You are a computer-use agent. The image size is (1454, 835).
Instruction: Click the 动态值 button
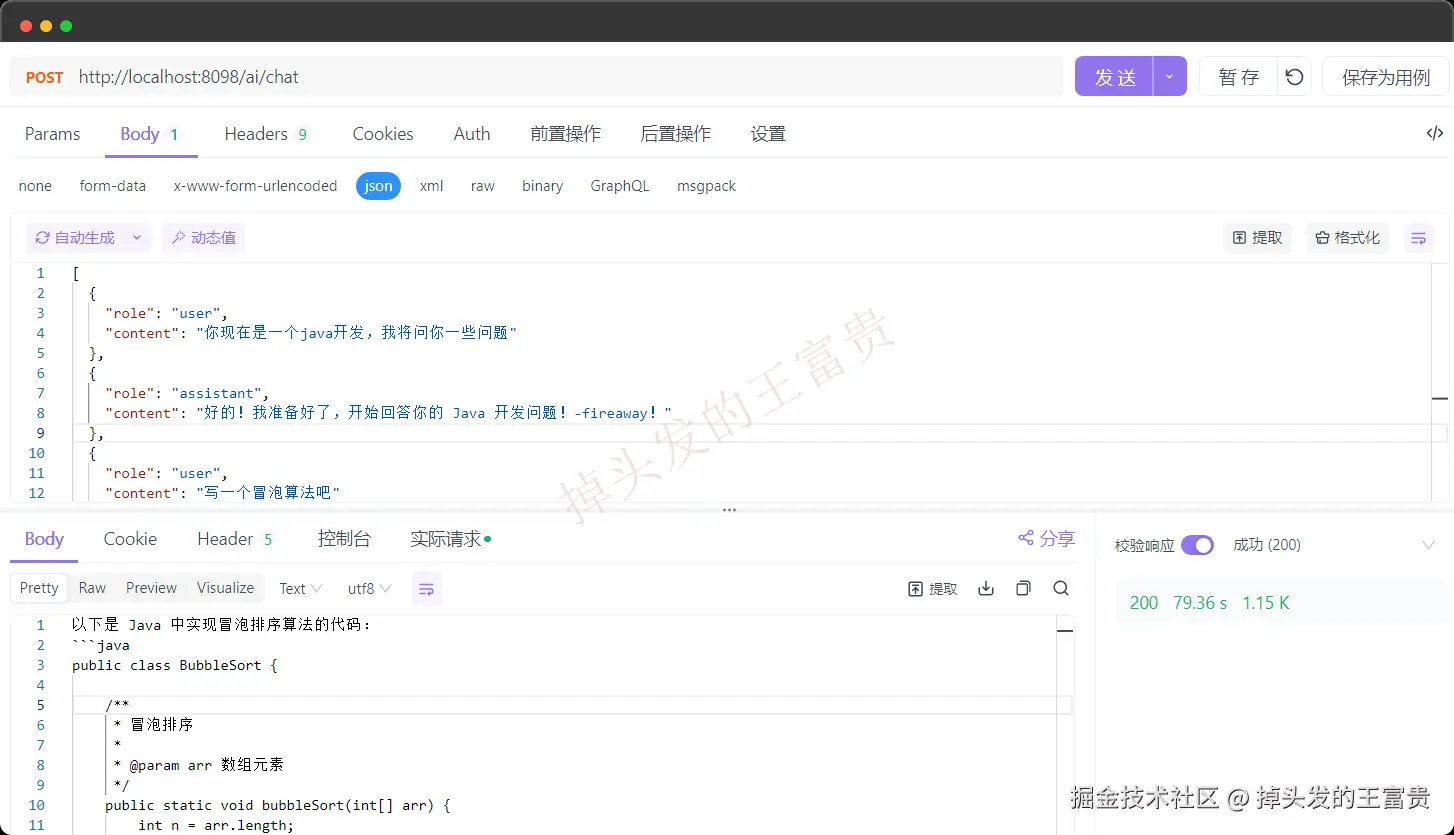[204, 238]
